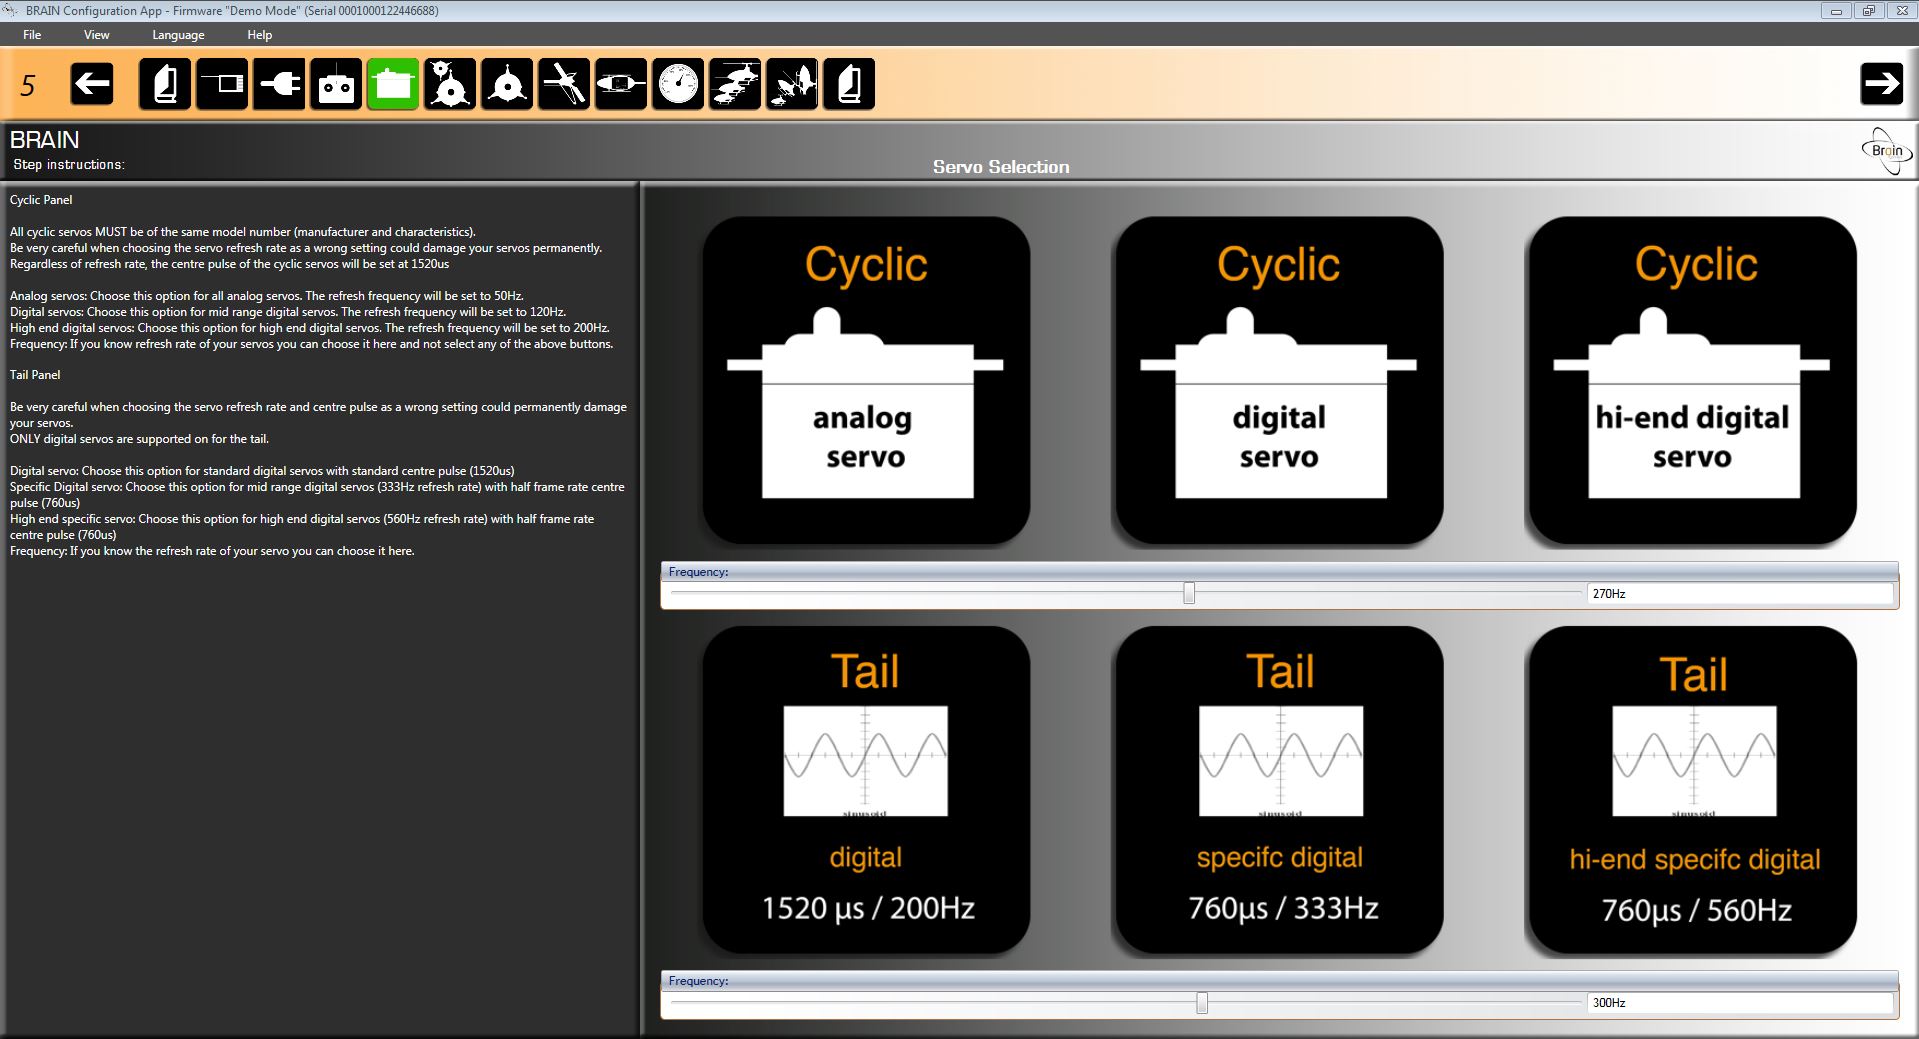Open the radio transmitter setup step
The image size is (1919, 1039).
[336, 84]
